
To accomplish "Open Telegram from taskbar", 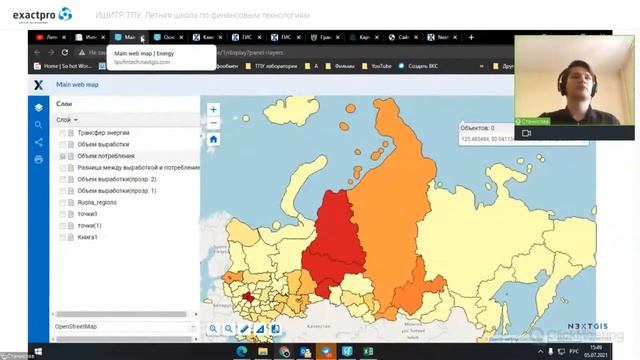I will [326, 351].
